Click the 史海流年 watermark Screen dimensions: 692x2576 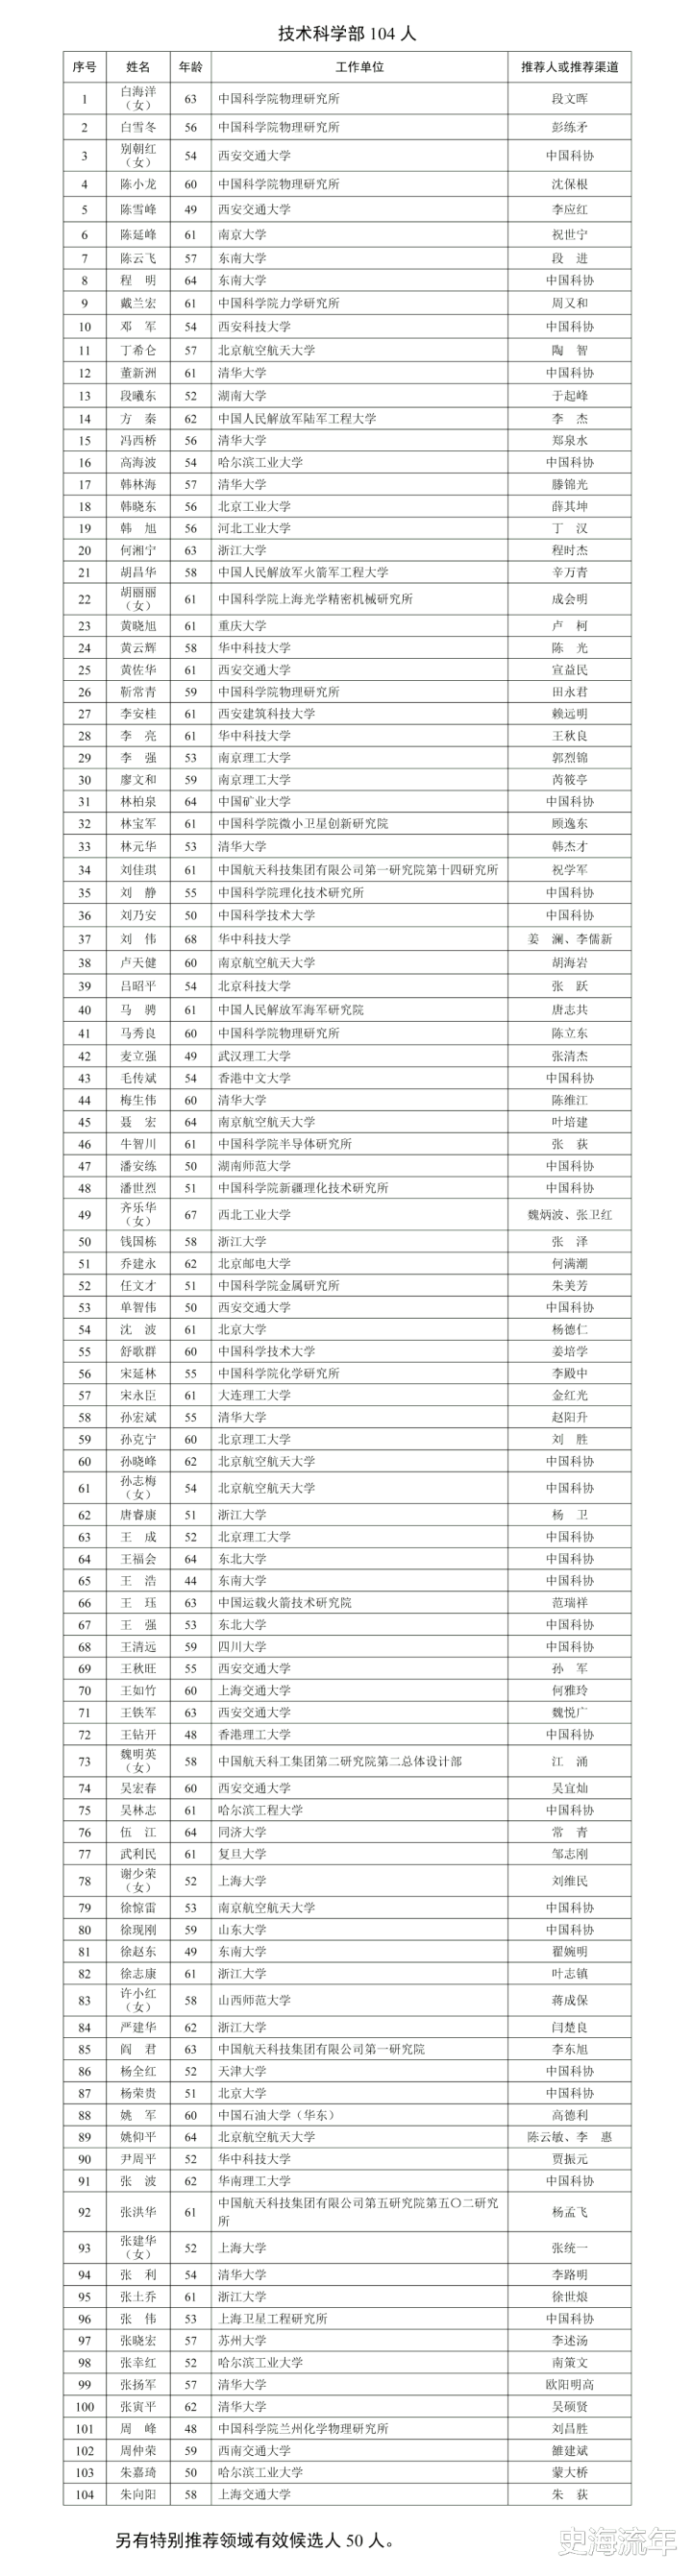coord(616,2541)
